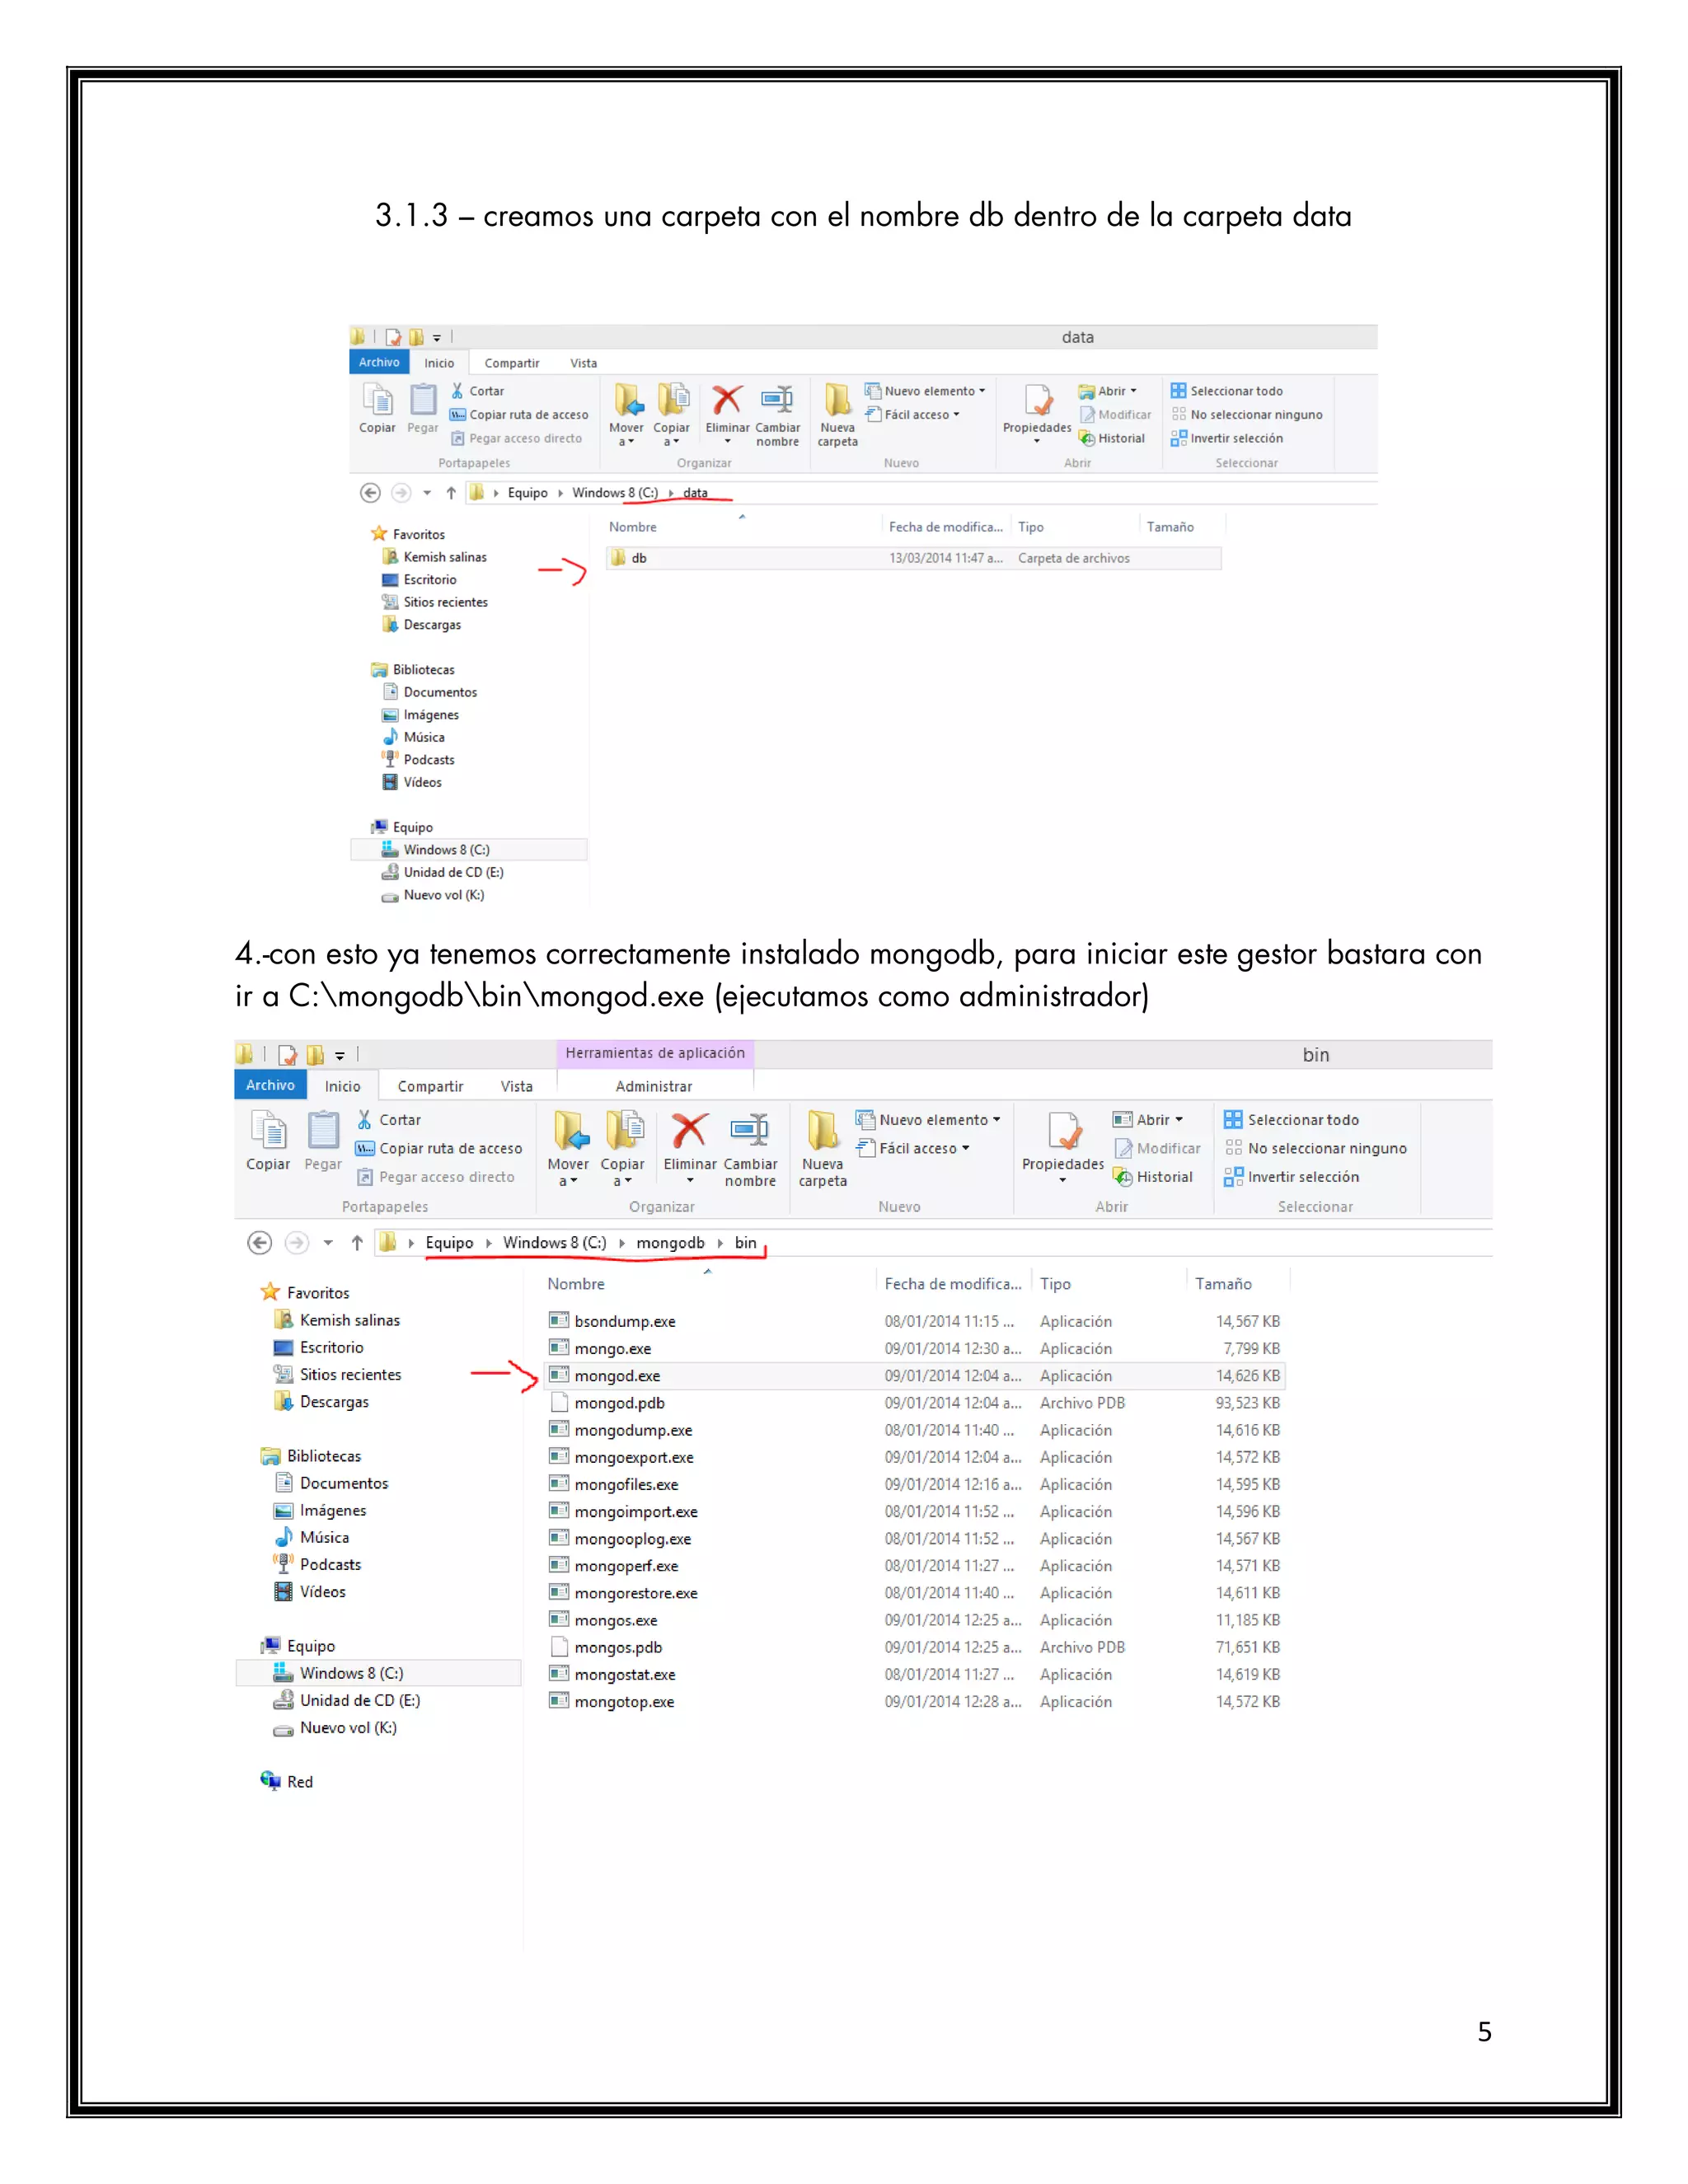This screenshot has height=2184, width=1688.
Task: Select mongotop.exe file
Action: tap(914, 1701)
